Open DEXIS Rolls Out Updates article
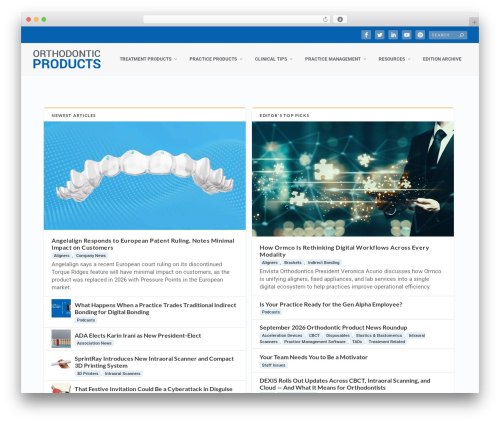The image size is (500, 423). 345,384
